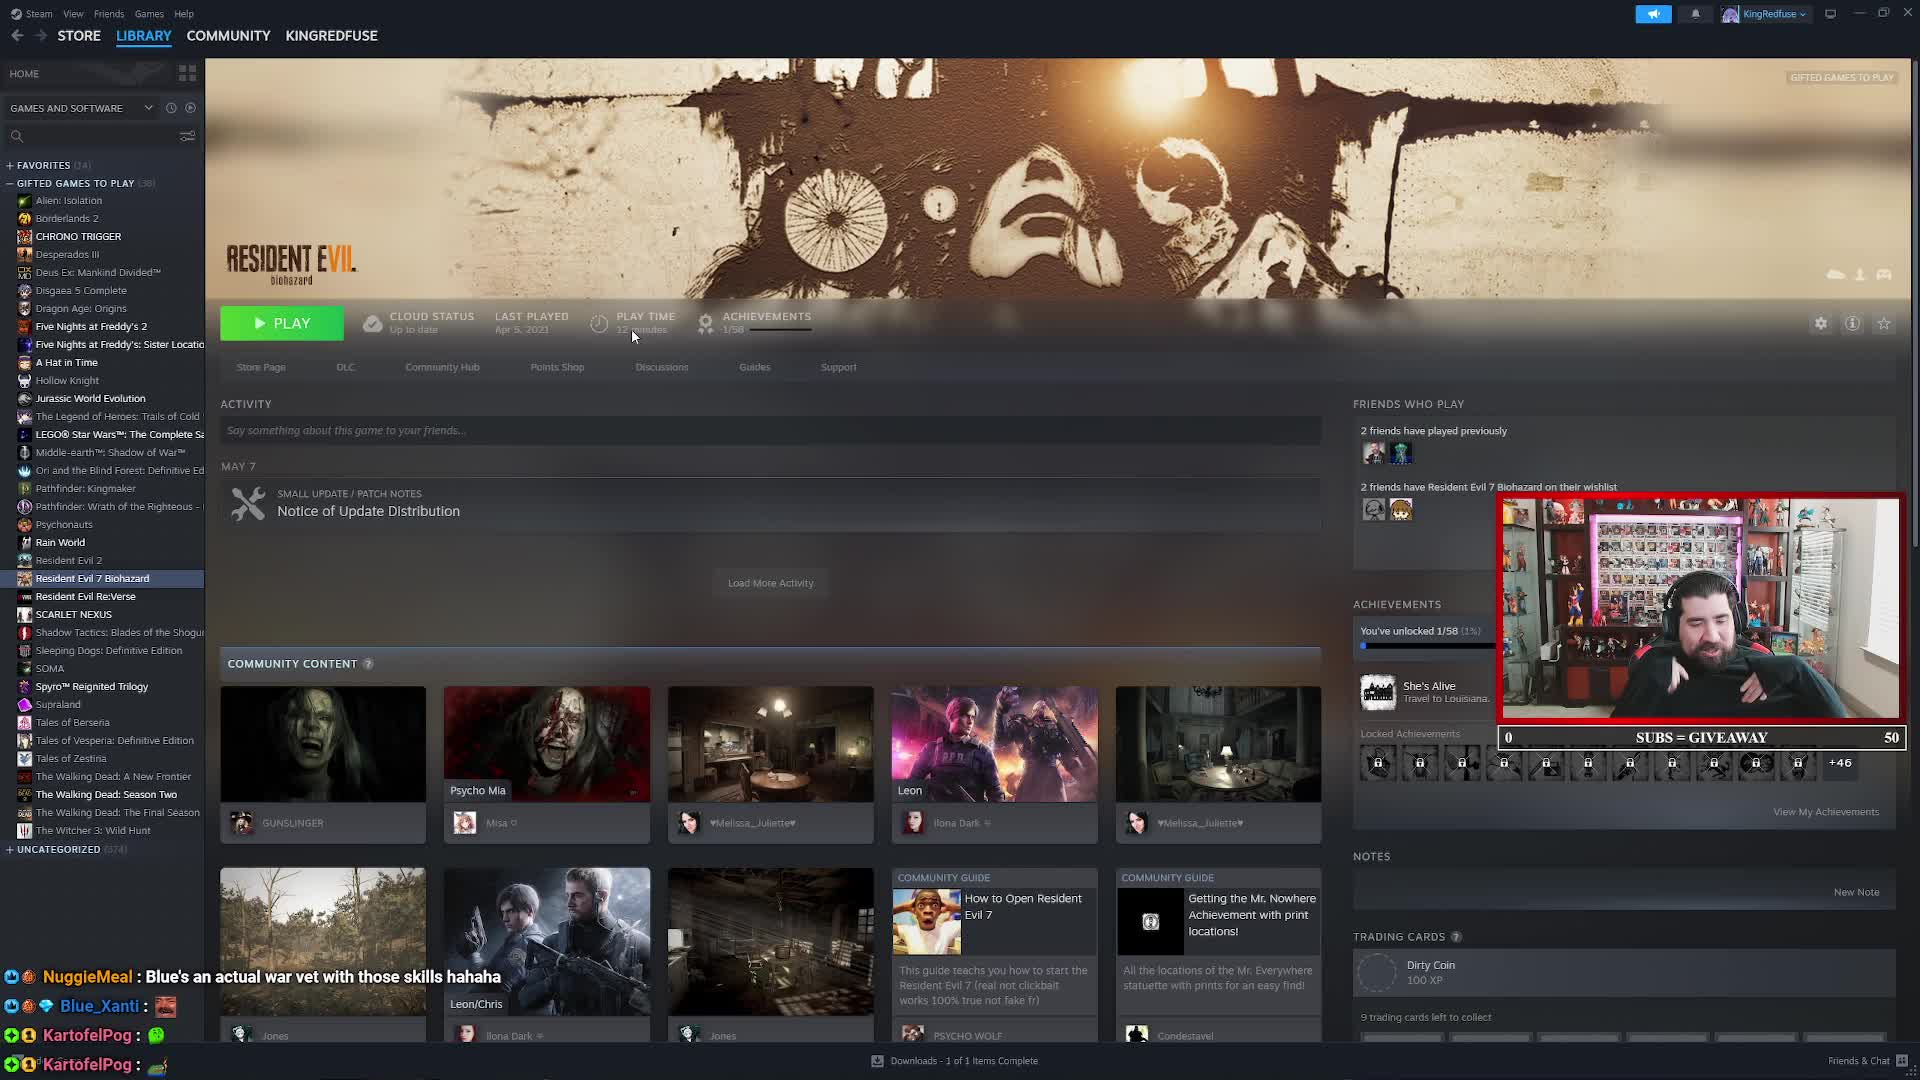The width and height of the screenshot is (1920, 1080).
Task: Open the Friends menu
Action: (x=109, y=14)
